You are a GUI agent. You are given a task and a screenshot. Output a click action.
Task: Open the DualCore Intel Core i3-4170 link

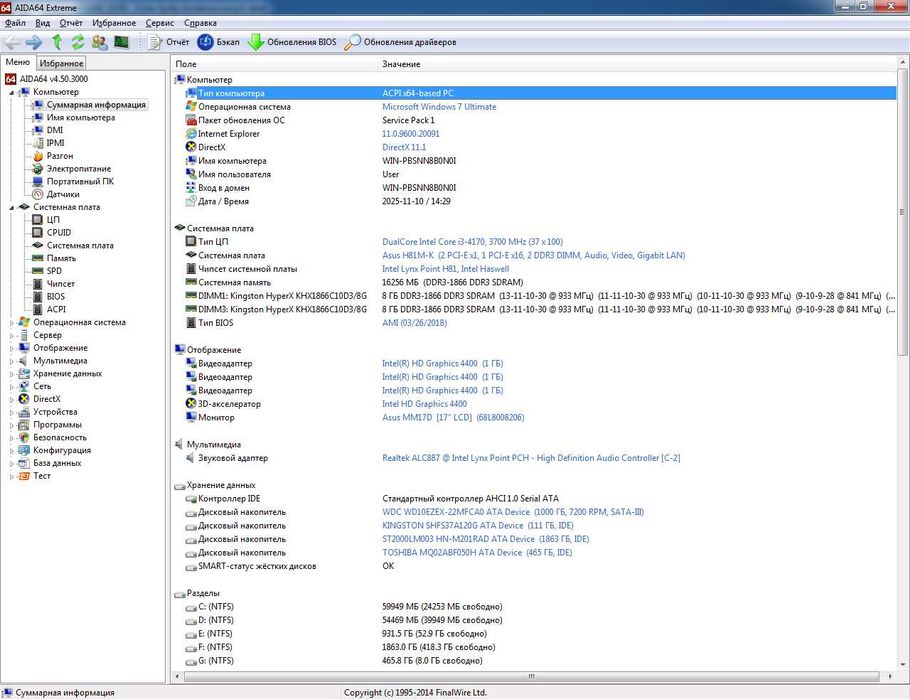(472, 241)
